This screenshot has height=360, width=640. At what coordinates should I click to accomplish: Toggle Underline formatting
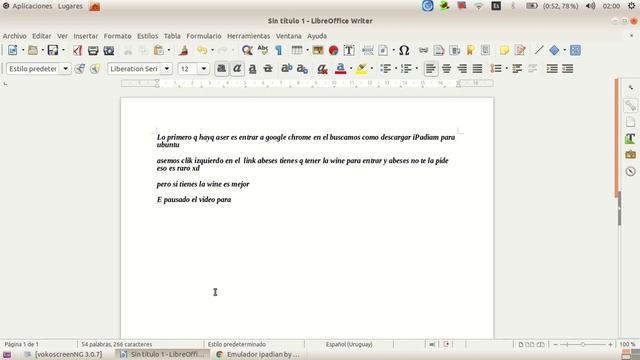click(x=253, y=69)
